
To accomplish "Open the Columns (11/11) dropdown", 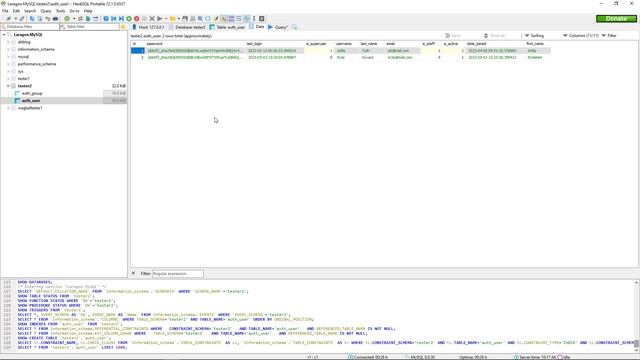I will [581, 36].
